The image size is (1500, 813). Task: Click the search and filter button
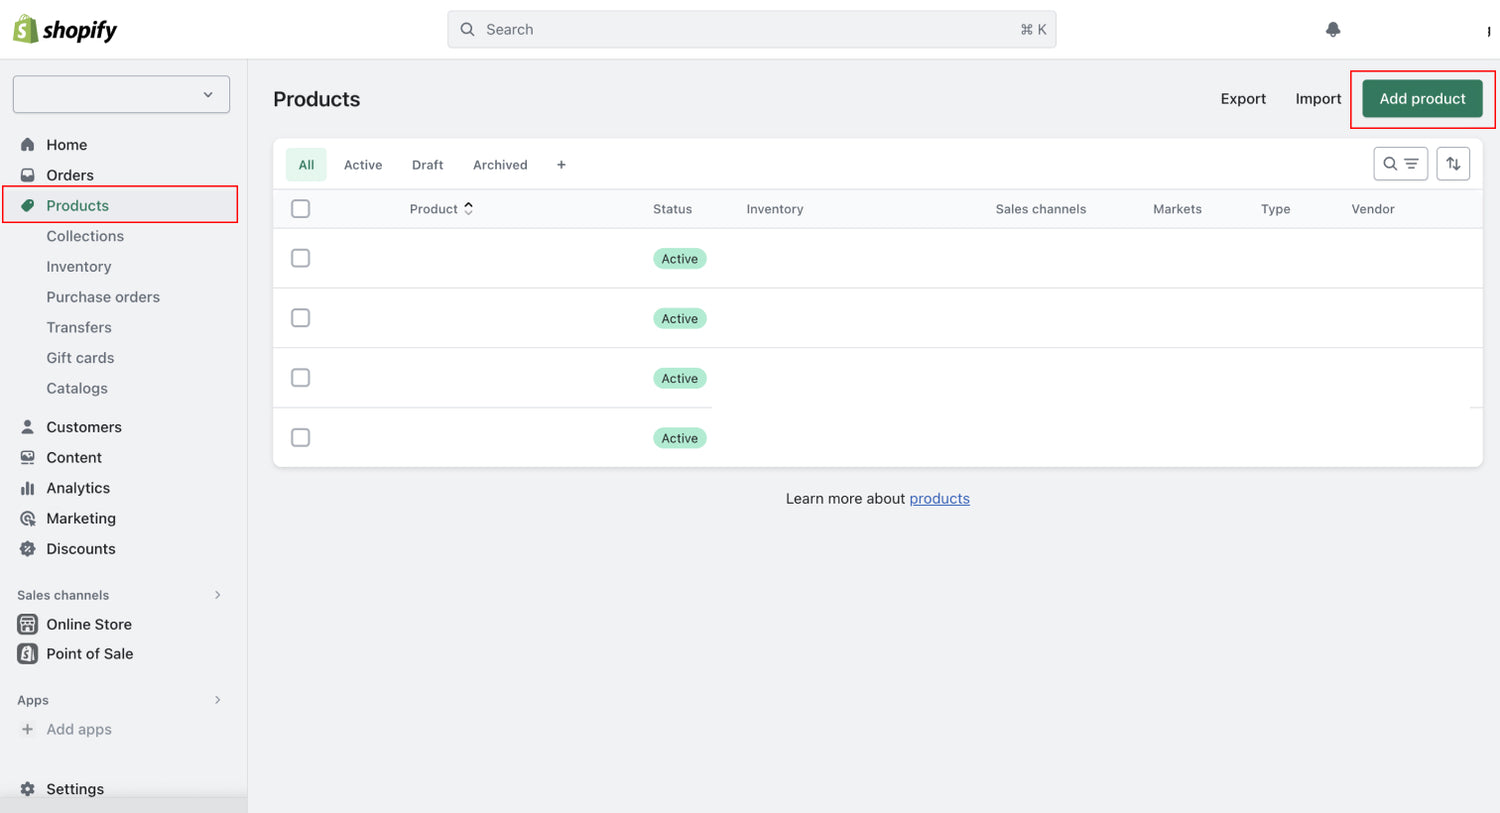[1400, 164]
